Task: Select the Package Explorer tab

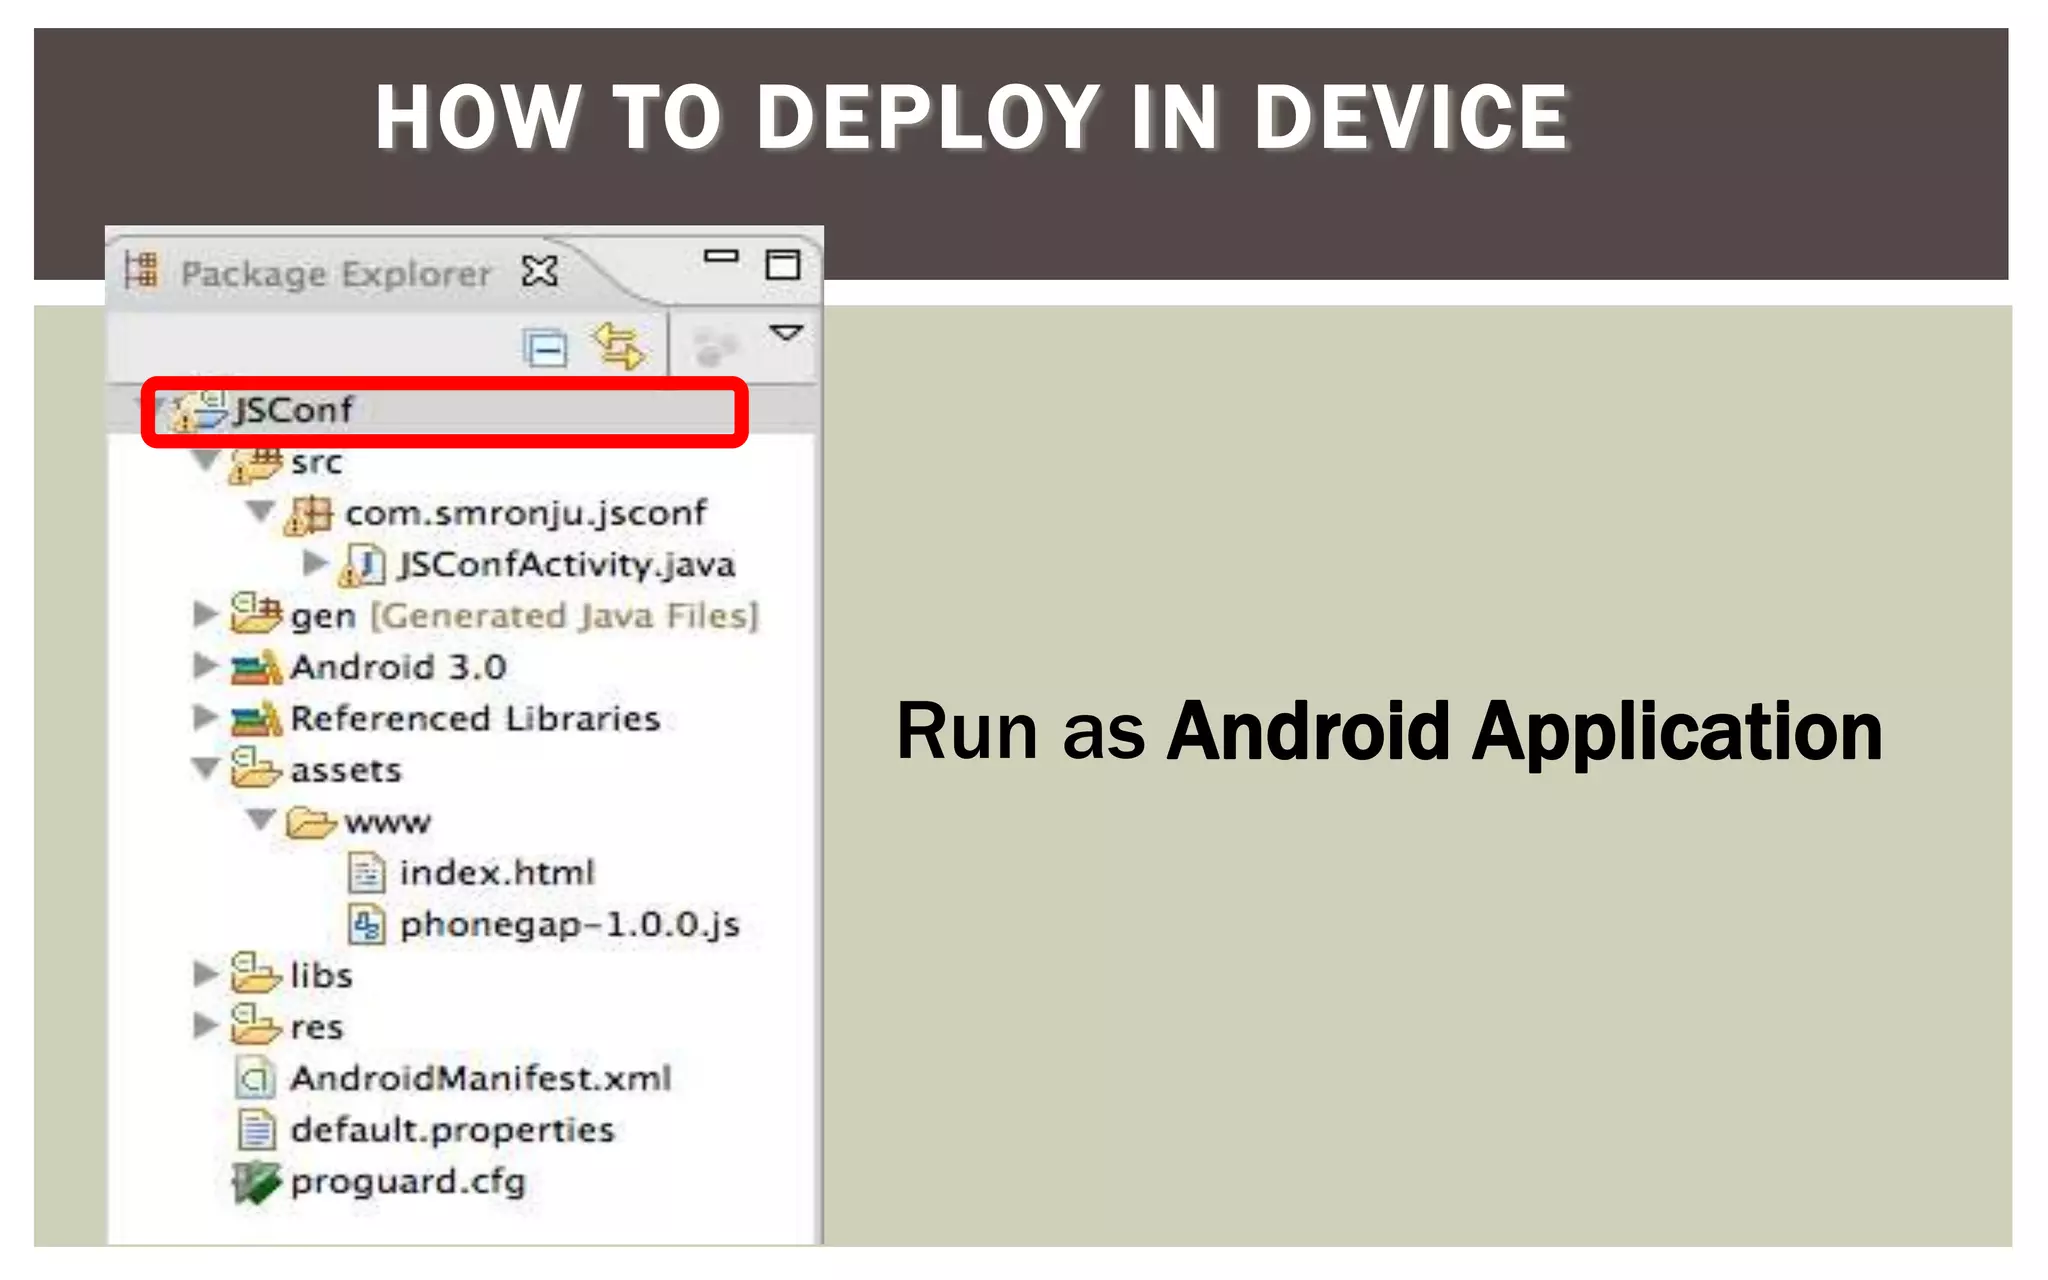Action: pos(335,273)
